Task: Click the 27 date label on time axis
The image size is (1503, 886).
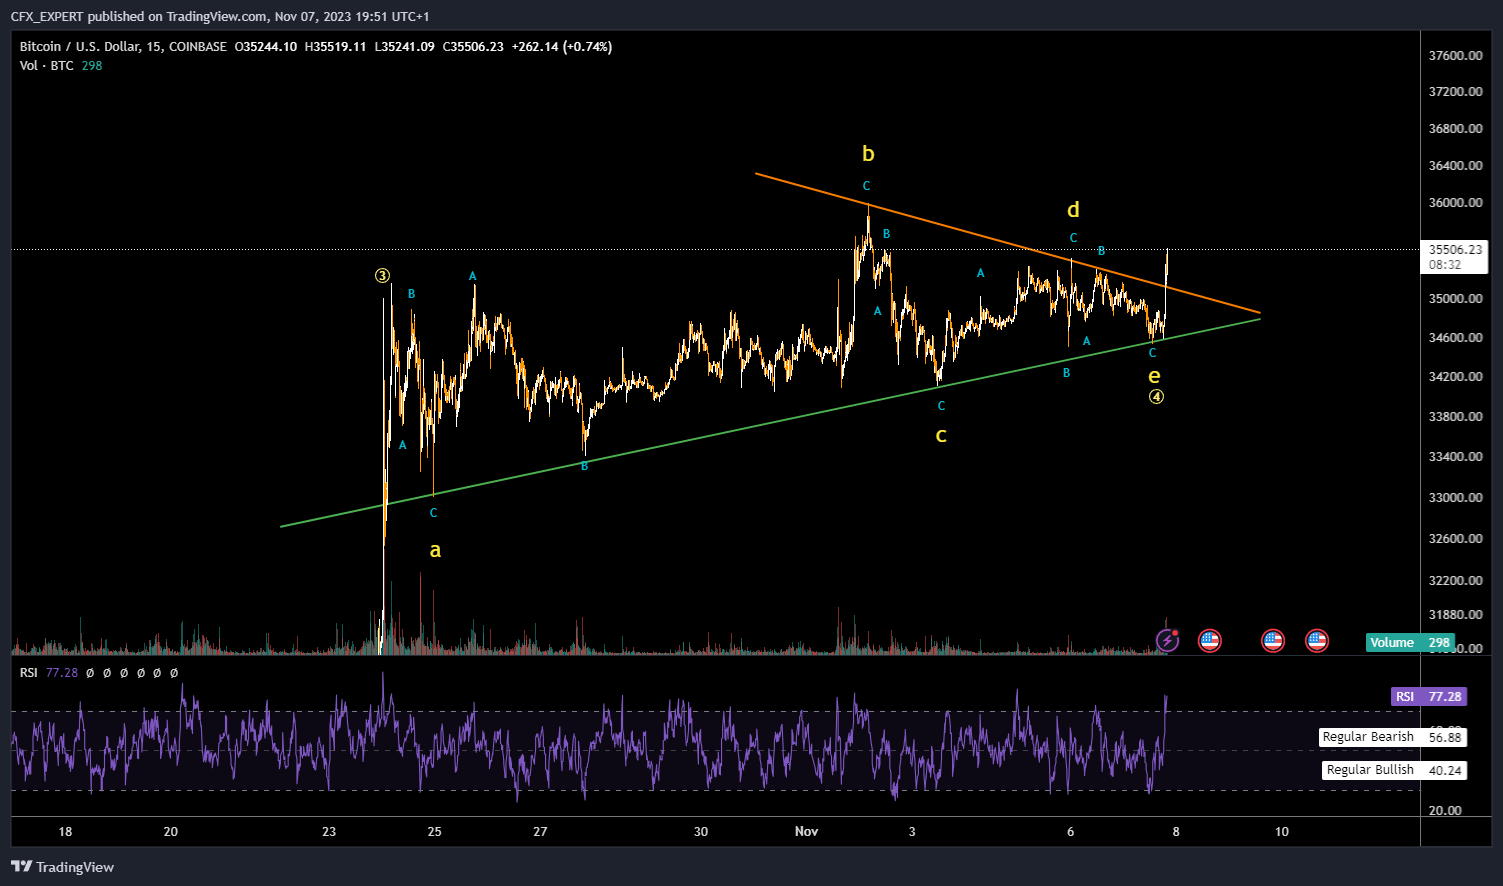Action: 540,831
